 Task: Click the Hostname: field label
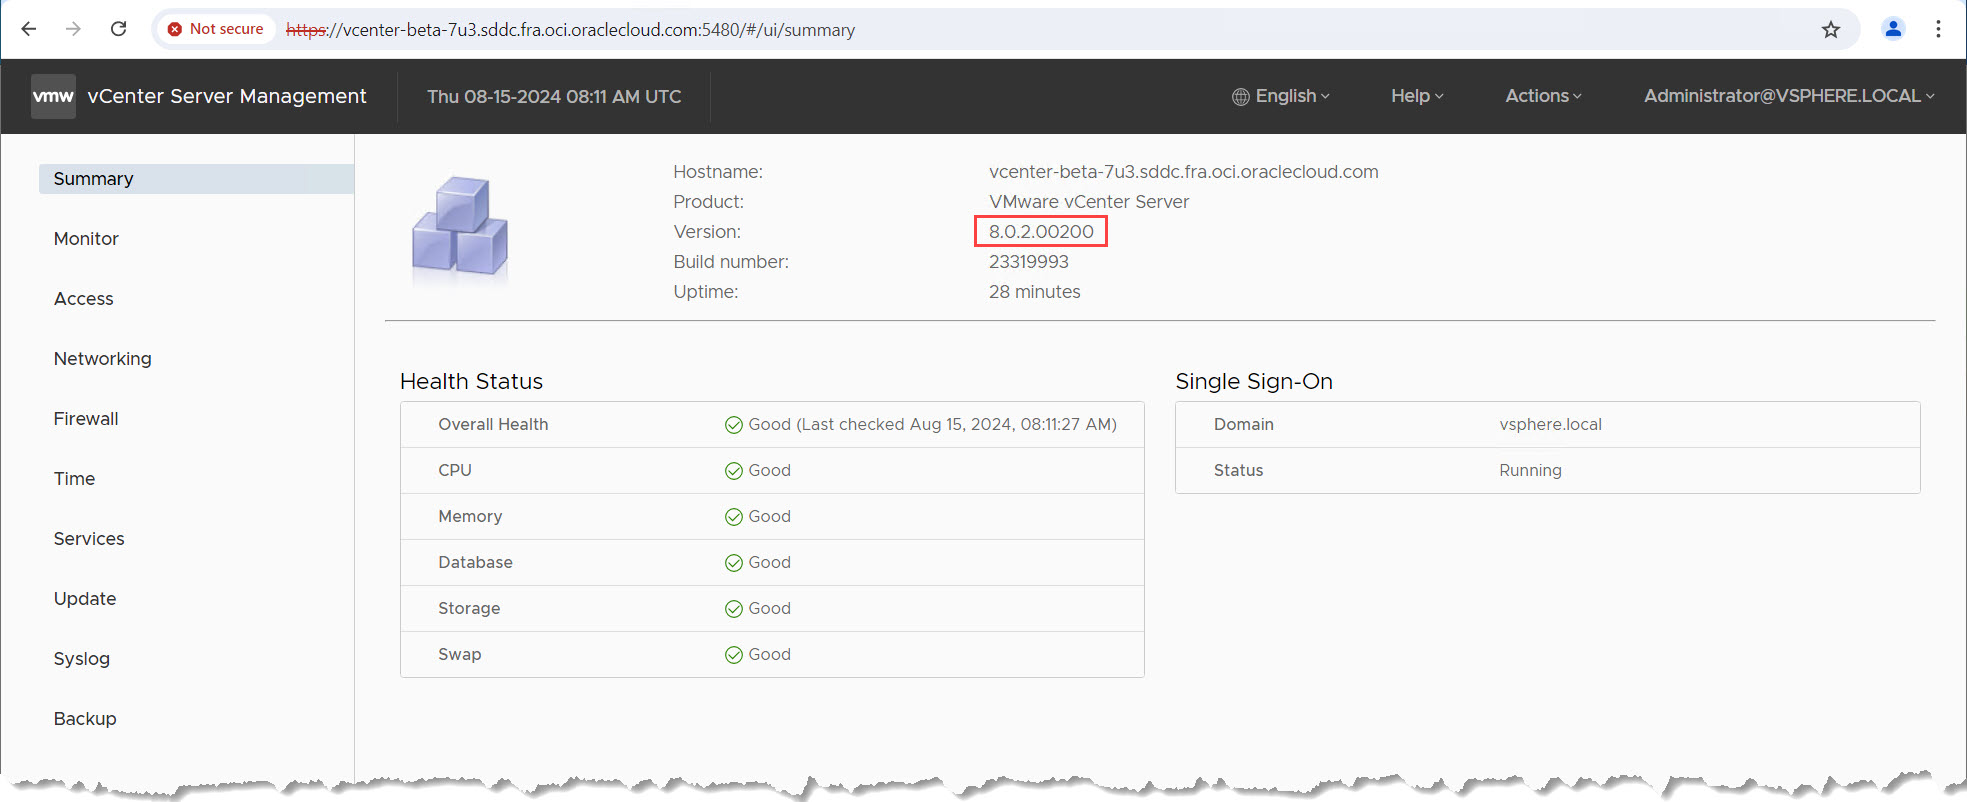coord(718,172)
